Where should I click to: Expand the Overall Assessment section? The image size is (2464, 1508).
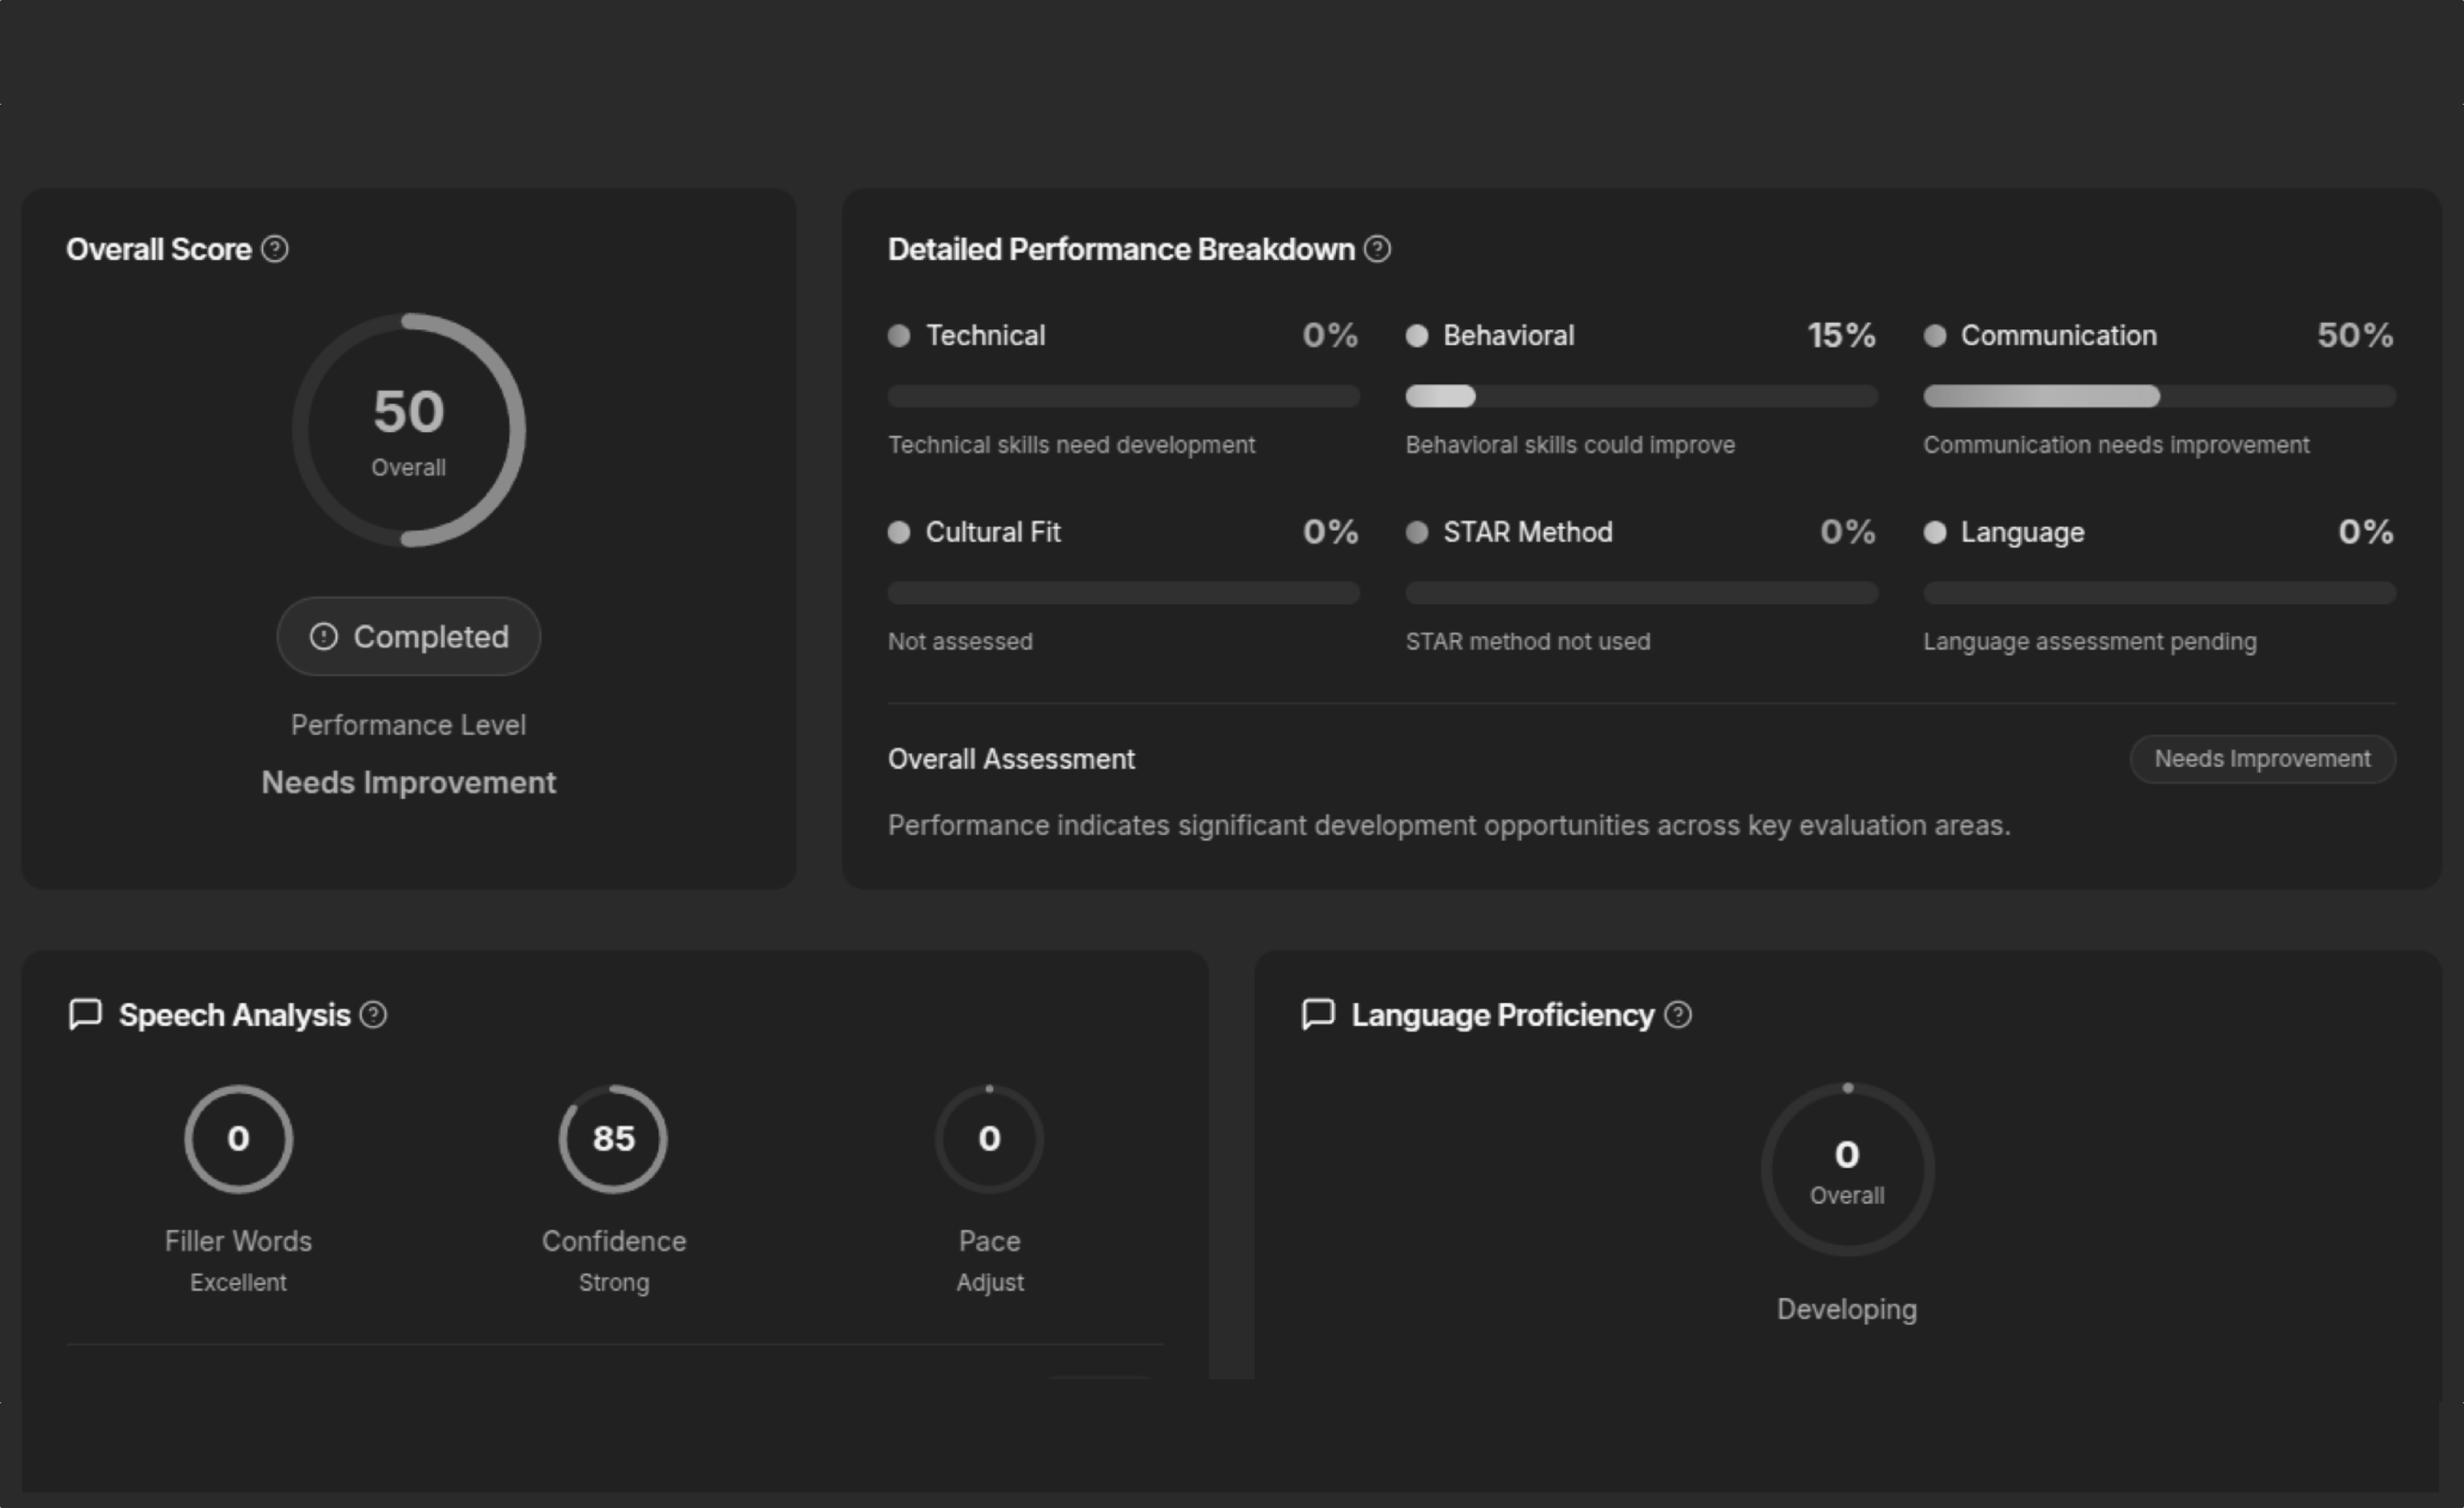(1011, 759)
